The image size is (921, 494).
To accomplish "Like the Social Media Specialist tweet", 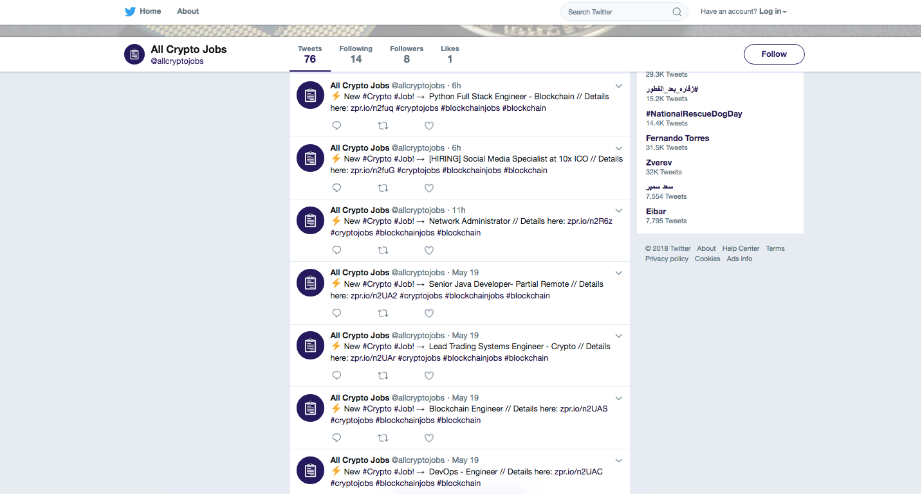I will (429, 188).
